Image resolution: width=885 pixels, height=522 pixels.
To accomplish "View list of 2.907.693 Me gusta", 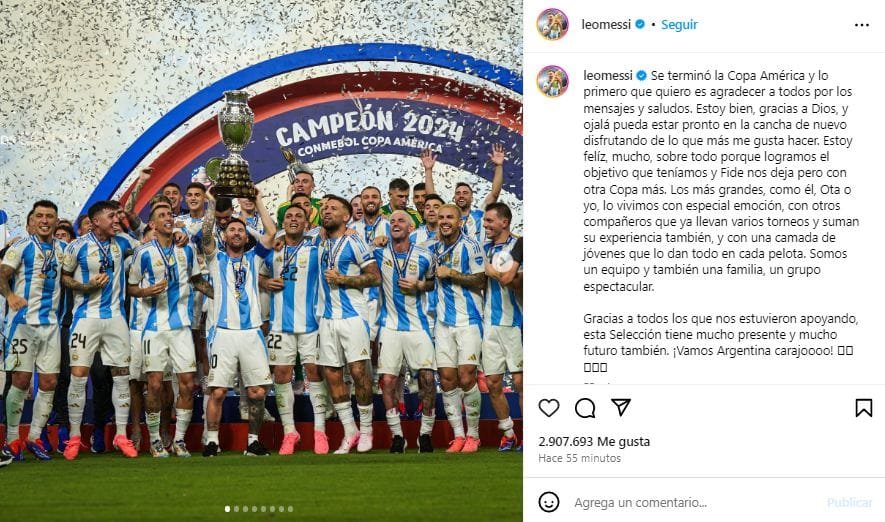I will click(594, 441).
